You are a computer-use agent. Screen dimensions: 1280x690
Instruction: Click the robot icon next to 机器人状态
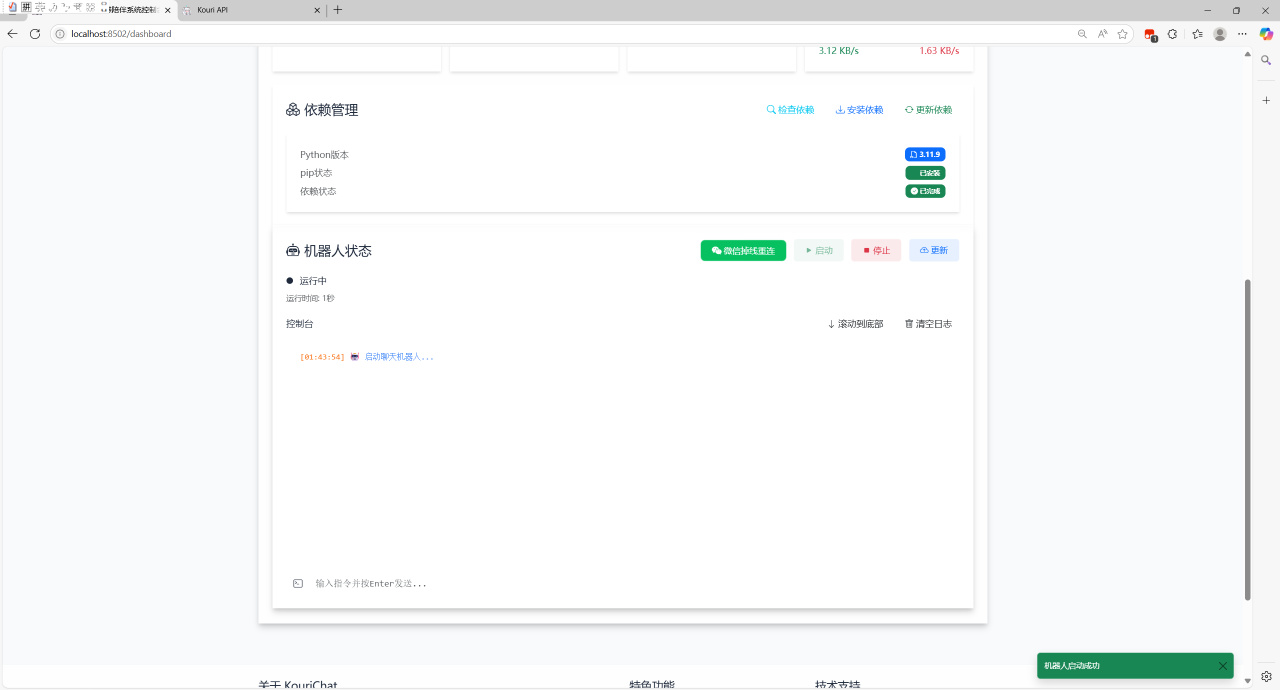coord(293,251)
